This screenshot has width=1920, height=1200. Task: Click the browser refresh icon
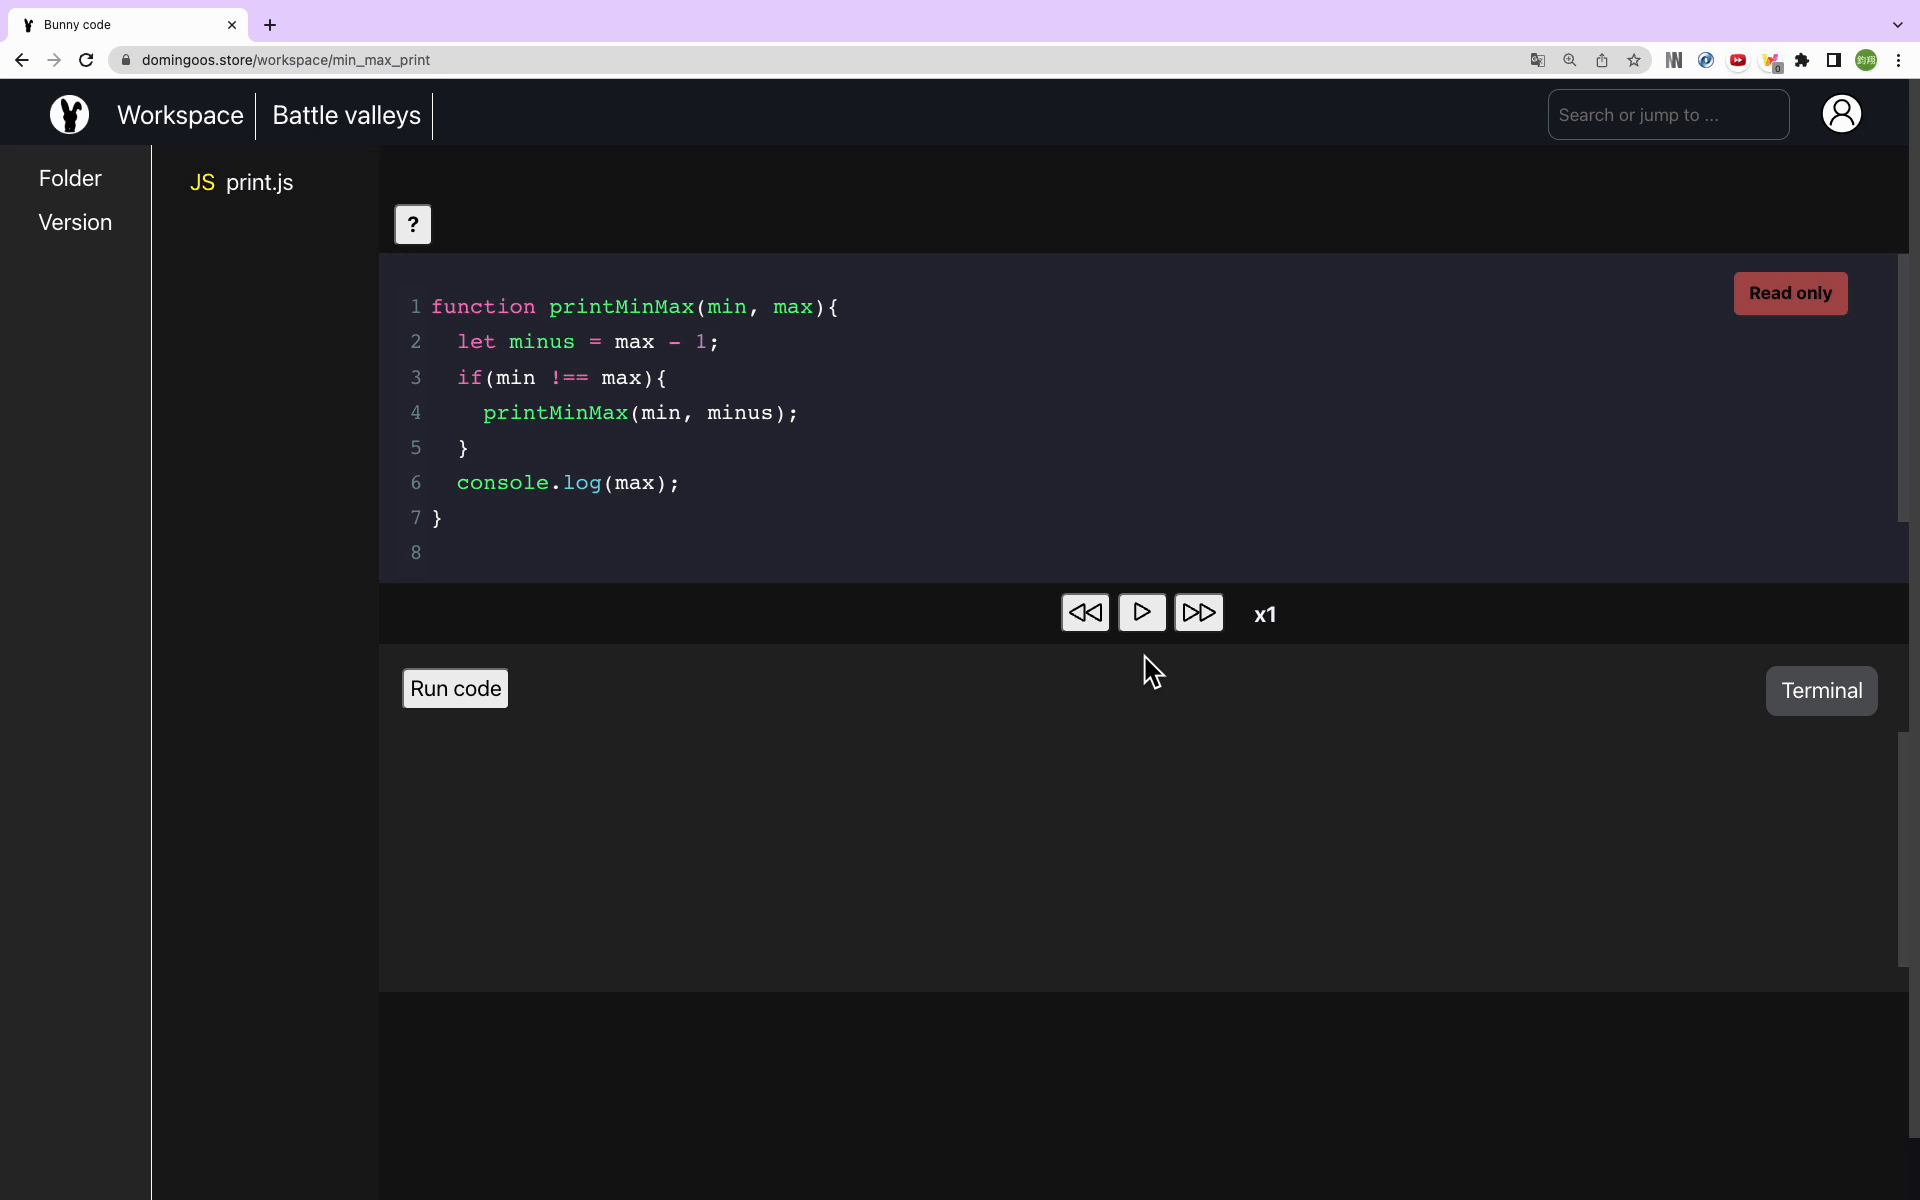pyautogui.click(x=87, y=59)
